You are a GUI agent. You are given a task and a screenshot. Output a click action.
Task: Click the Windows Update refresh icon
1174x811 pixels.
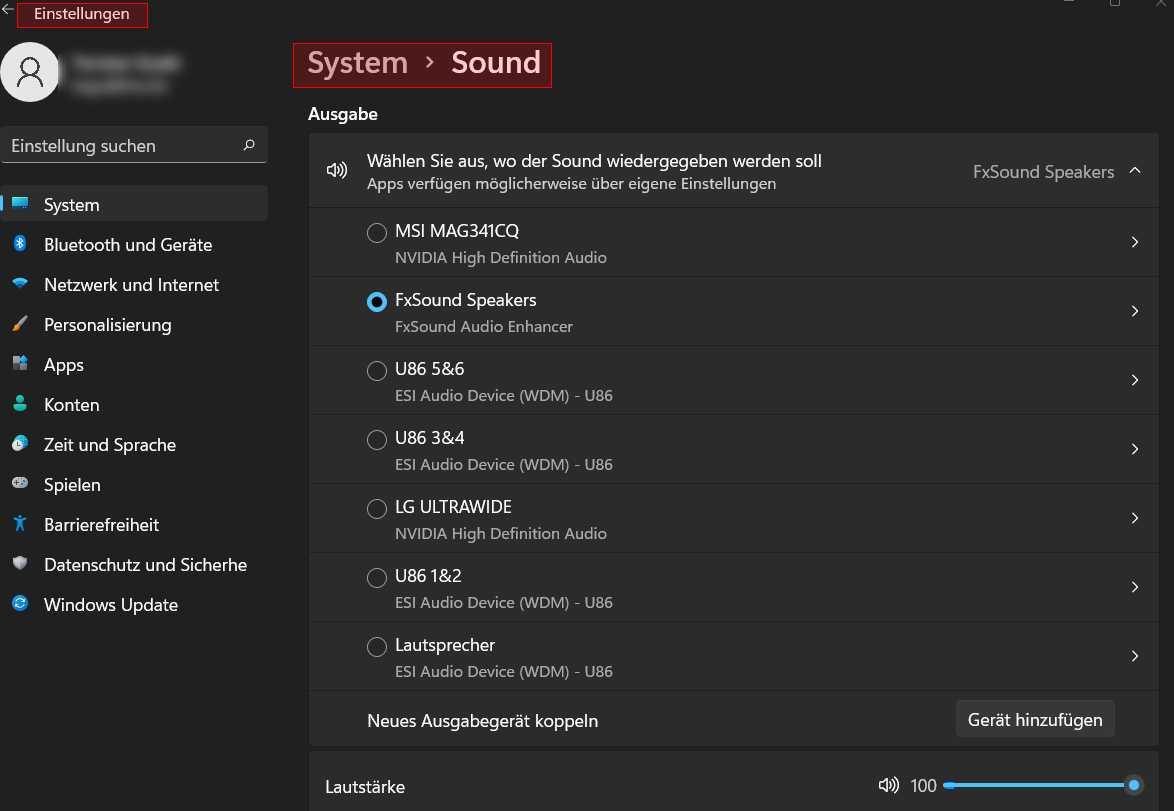pos(20,604)
